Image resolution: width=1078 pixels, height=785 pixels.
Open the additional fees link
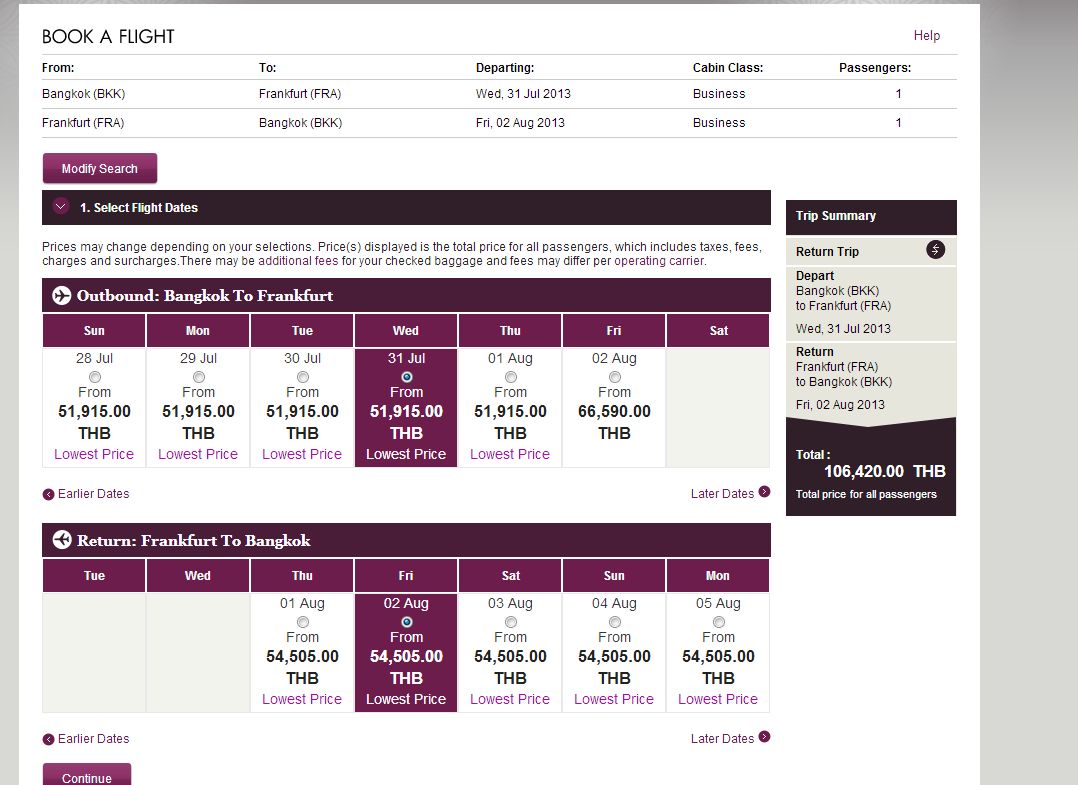pos(298,261)
